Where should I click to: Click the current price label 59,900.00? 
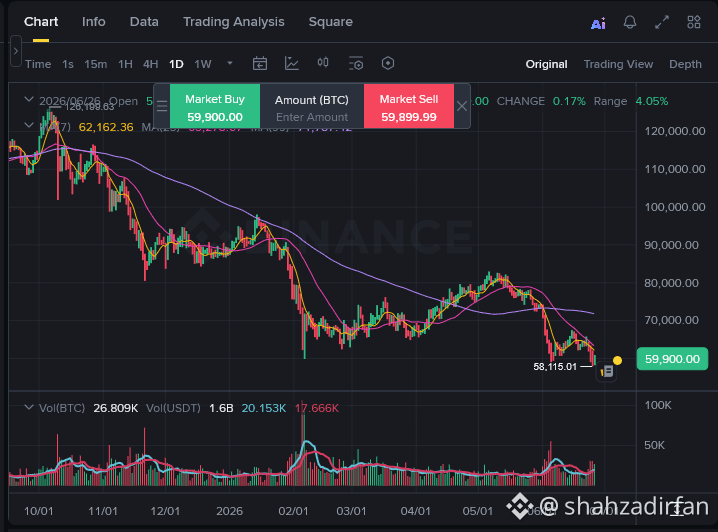click(x=672, y=359)
